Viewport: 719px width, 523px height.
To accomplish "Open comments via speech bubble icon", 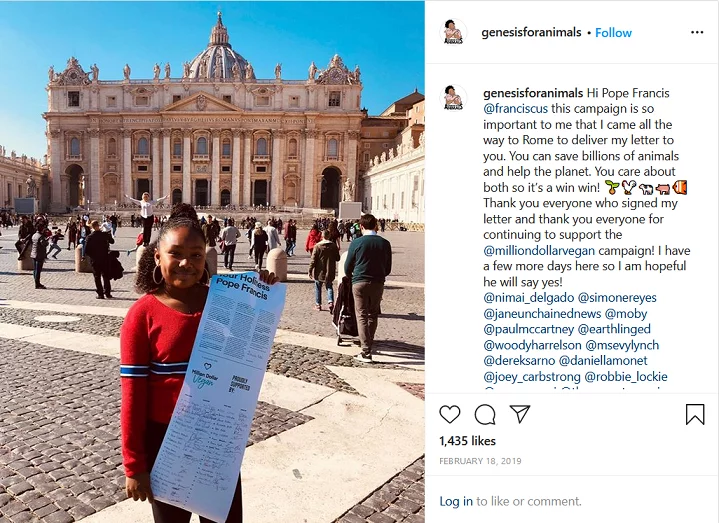I will point(485,414).
